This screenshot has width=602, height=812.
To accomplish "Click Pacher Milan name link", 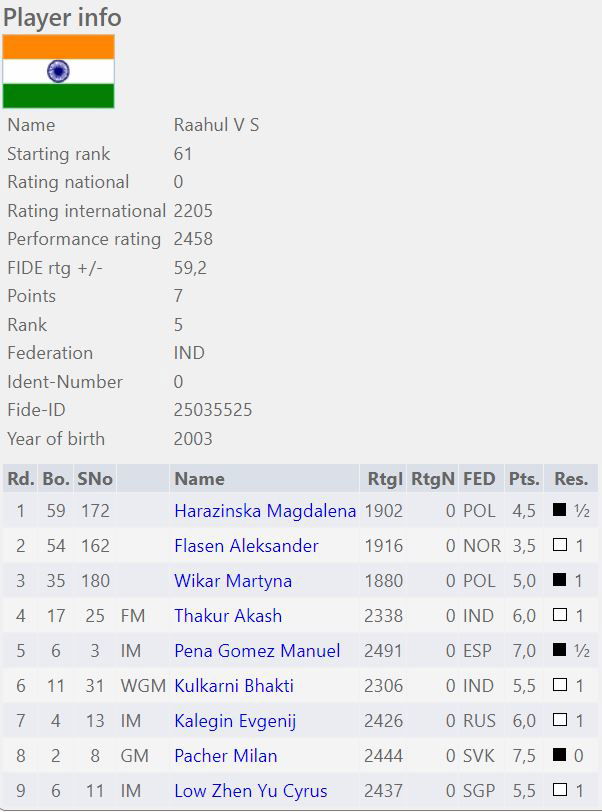I will click(226, 756).
